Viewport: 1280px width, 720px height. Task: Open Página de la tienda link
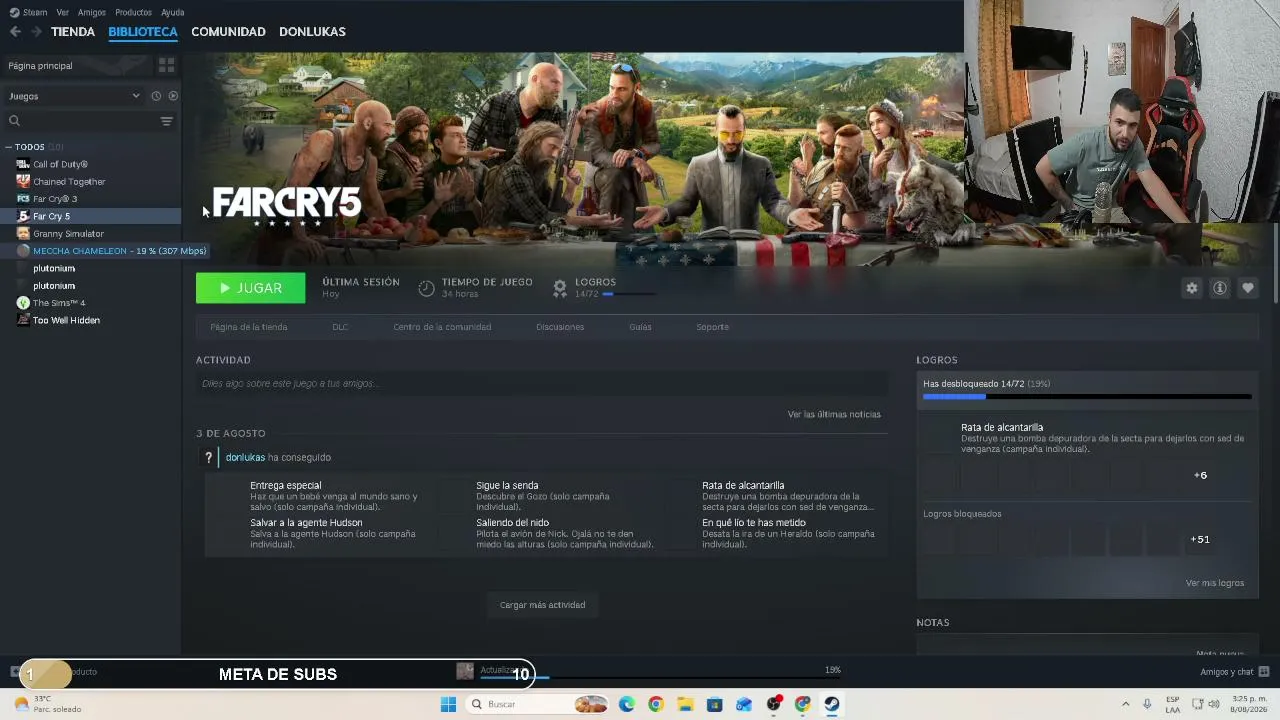click(249, 327)
